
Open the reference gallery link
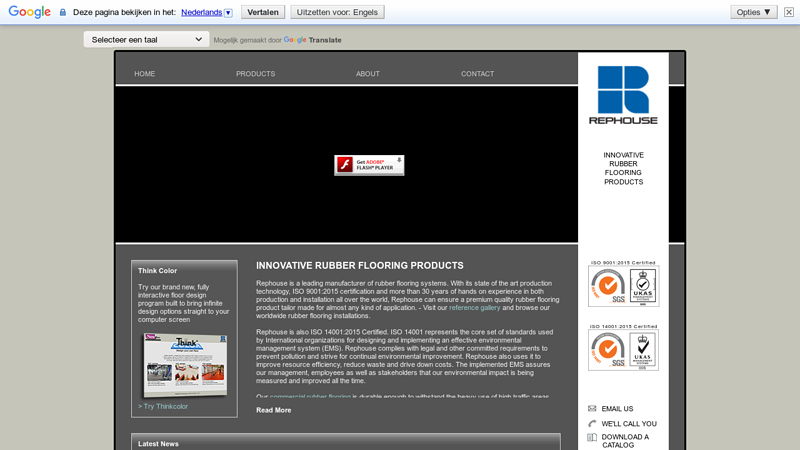(474, 308)
